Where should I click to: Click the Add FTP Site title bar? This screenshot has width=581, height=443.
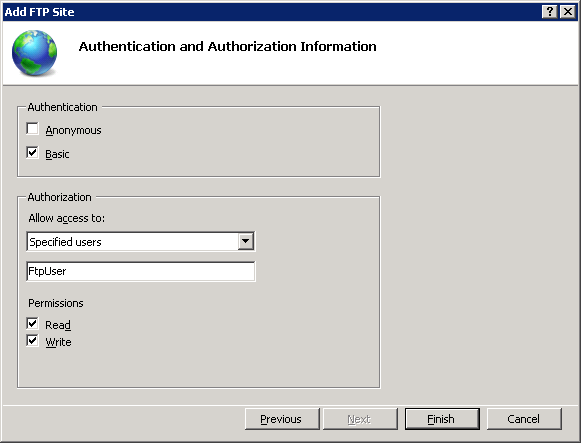270,12
